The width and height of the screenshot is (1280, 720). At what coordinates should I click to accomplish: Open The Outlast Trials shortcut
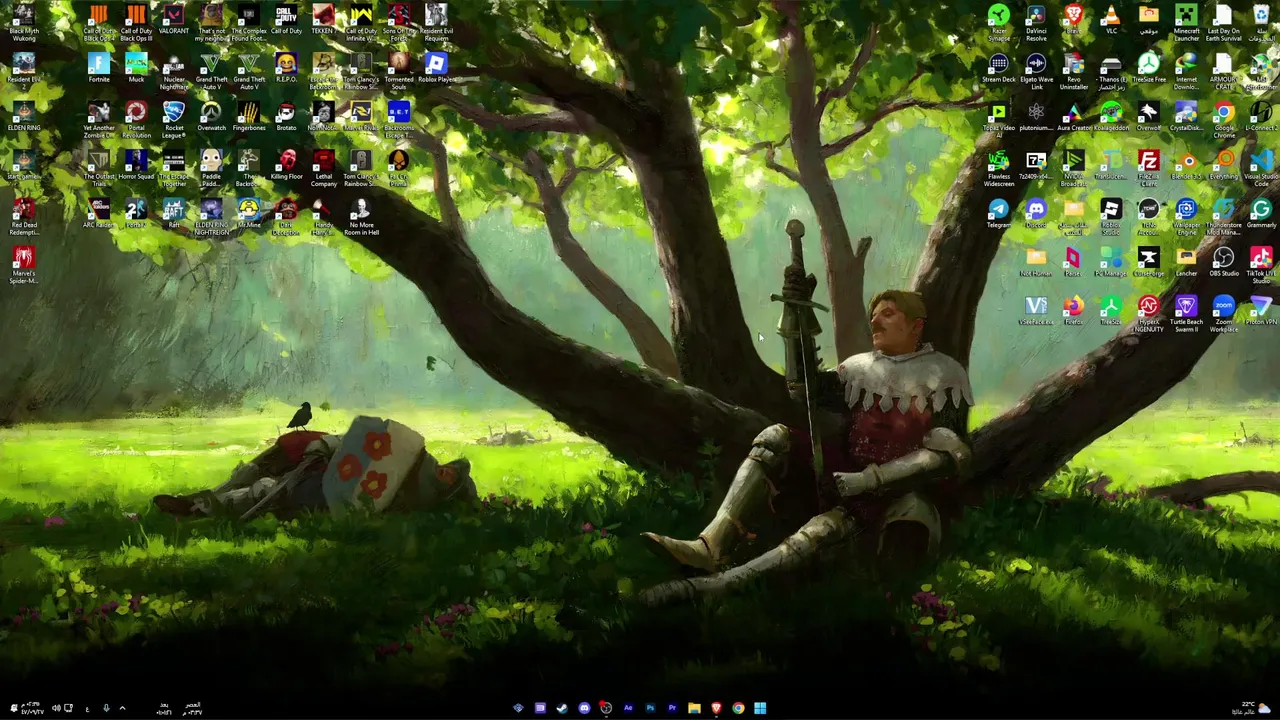pos(99,168)
